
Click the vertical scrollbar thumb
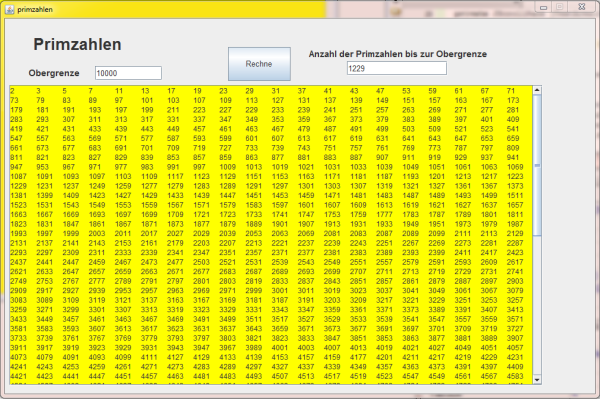click(x=537, y=165)
